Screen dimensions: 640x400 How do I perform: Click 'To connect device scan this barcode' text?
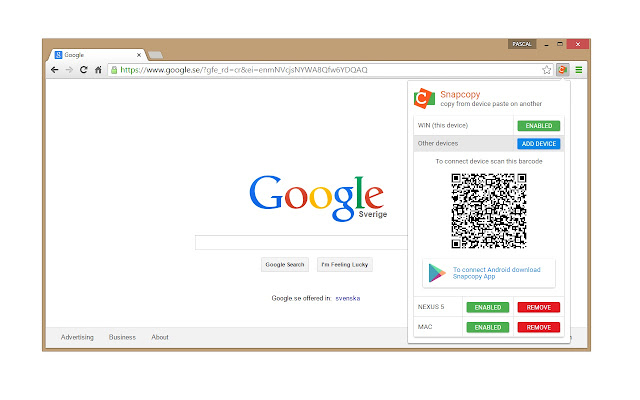489,161
